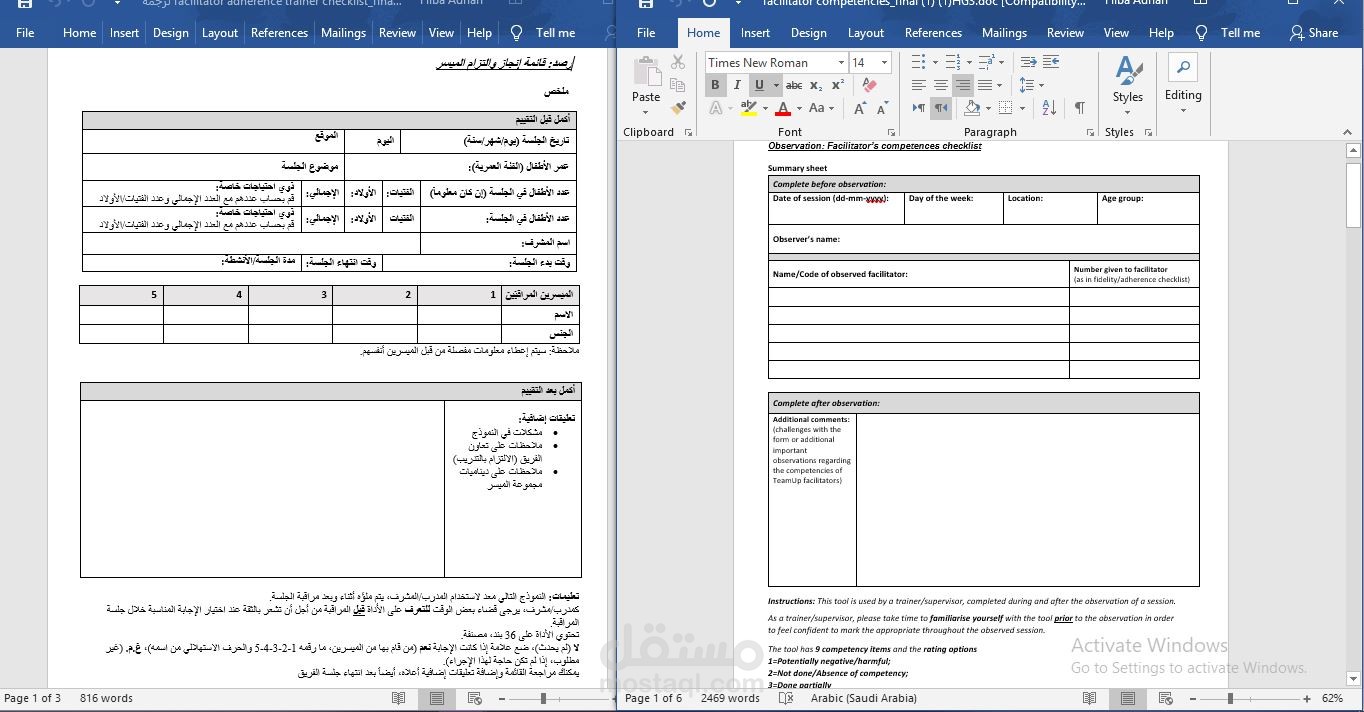Toggle Strikethrough formatting
The image size is (1364, 712).
click(794, 85)
